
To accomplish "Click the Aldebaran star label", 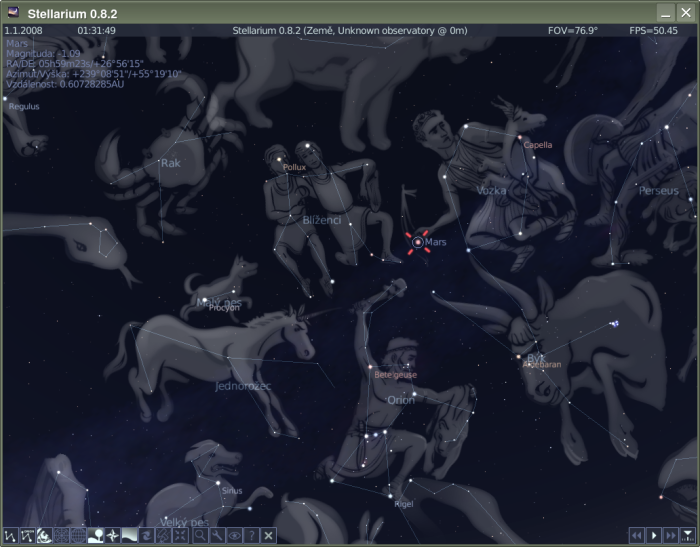I will (x=542, y=364).
